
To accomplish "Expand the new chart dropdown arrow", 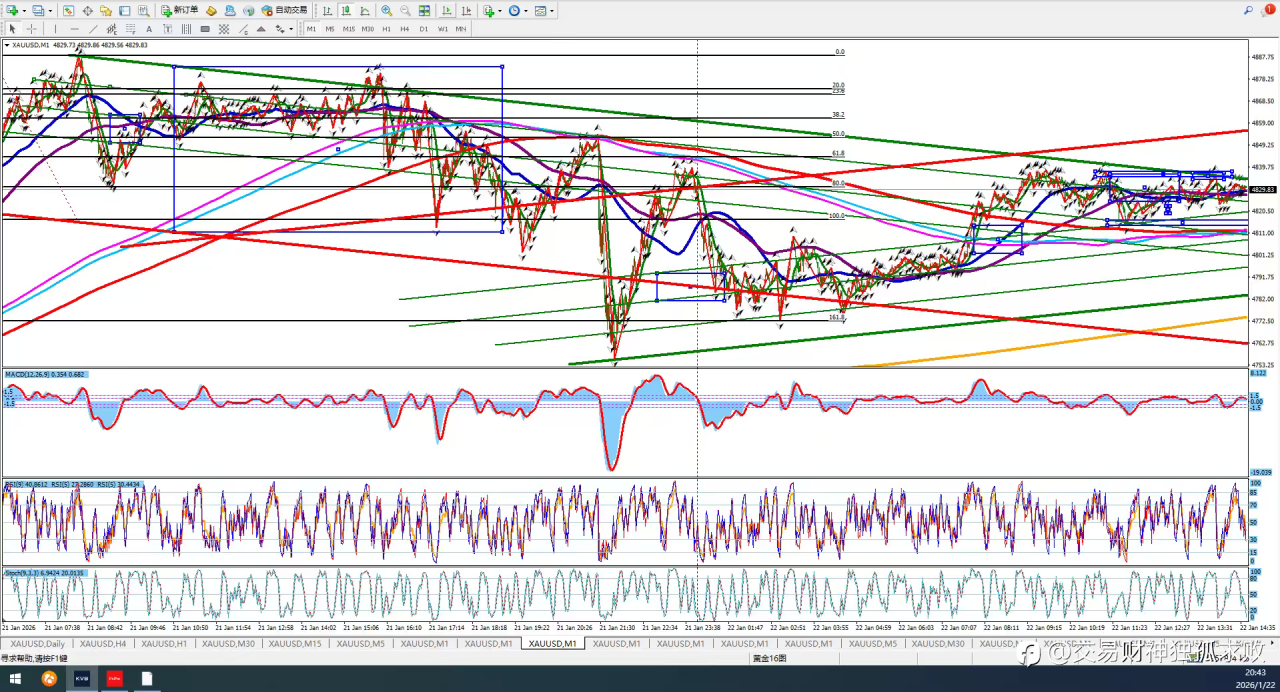I will (x=24, y=10).
